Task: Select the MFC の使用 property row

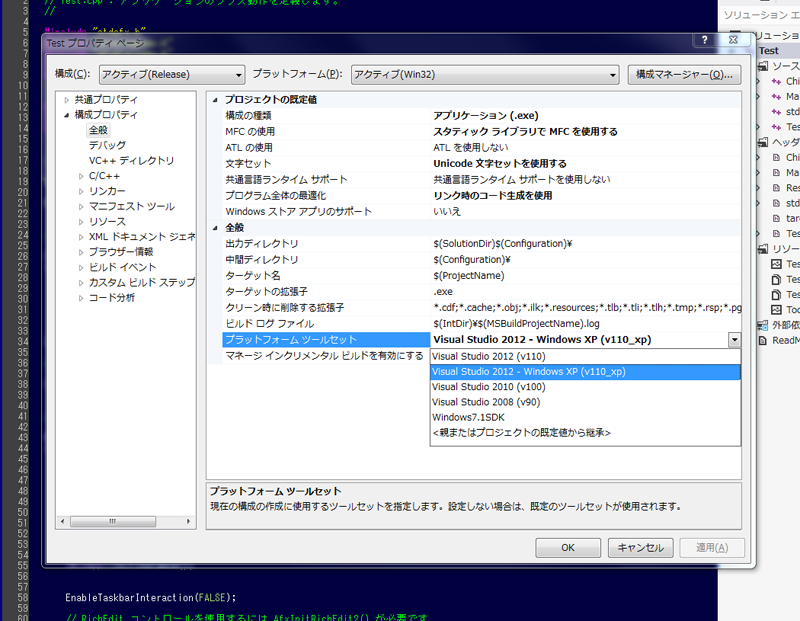Action: click(x=481, y=132)
